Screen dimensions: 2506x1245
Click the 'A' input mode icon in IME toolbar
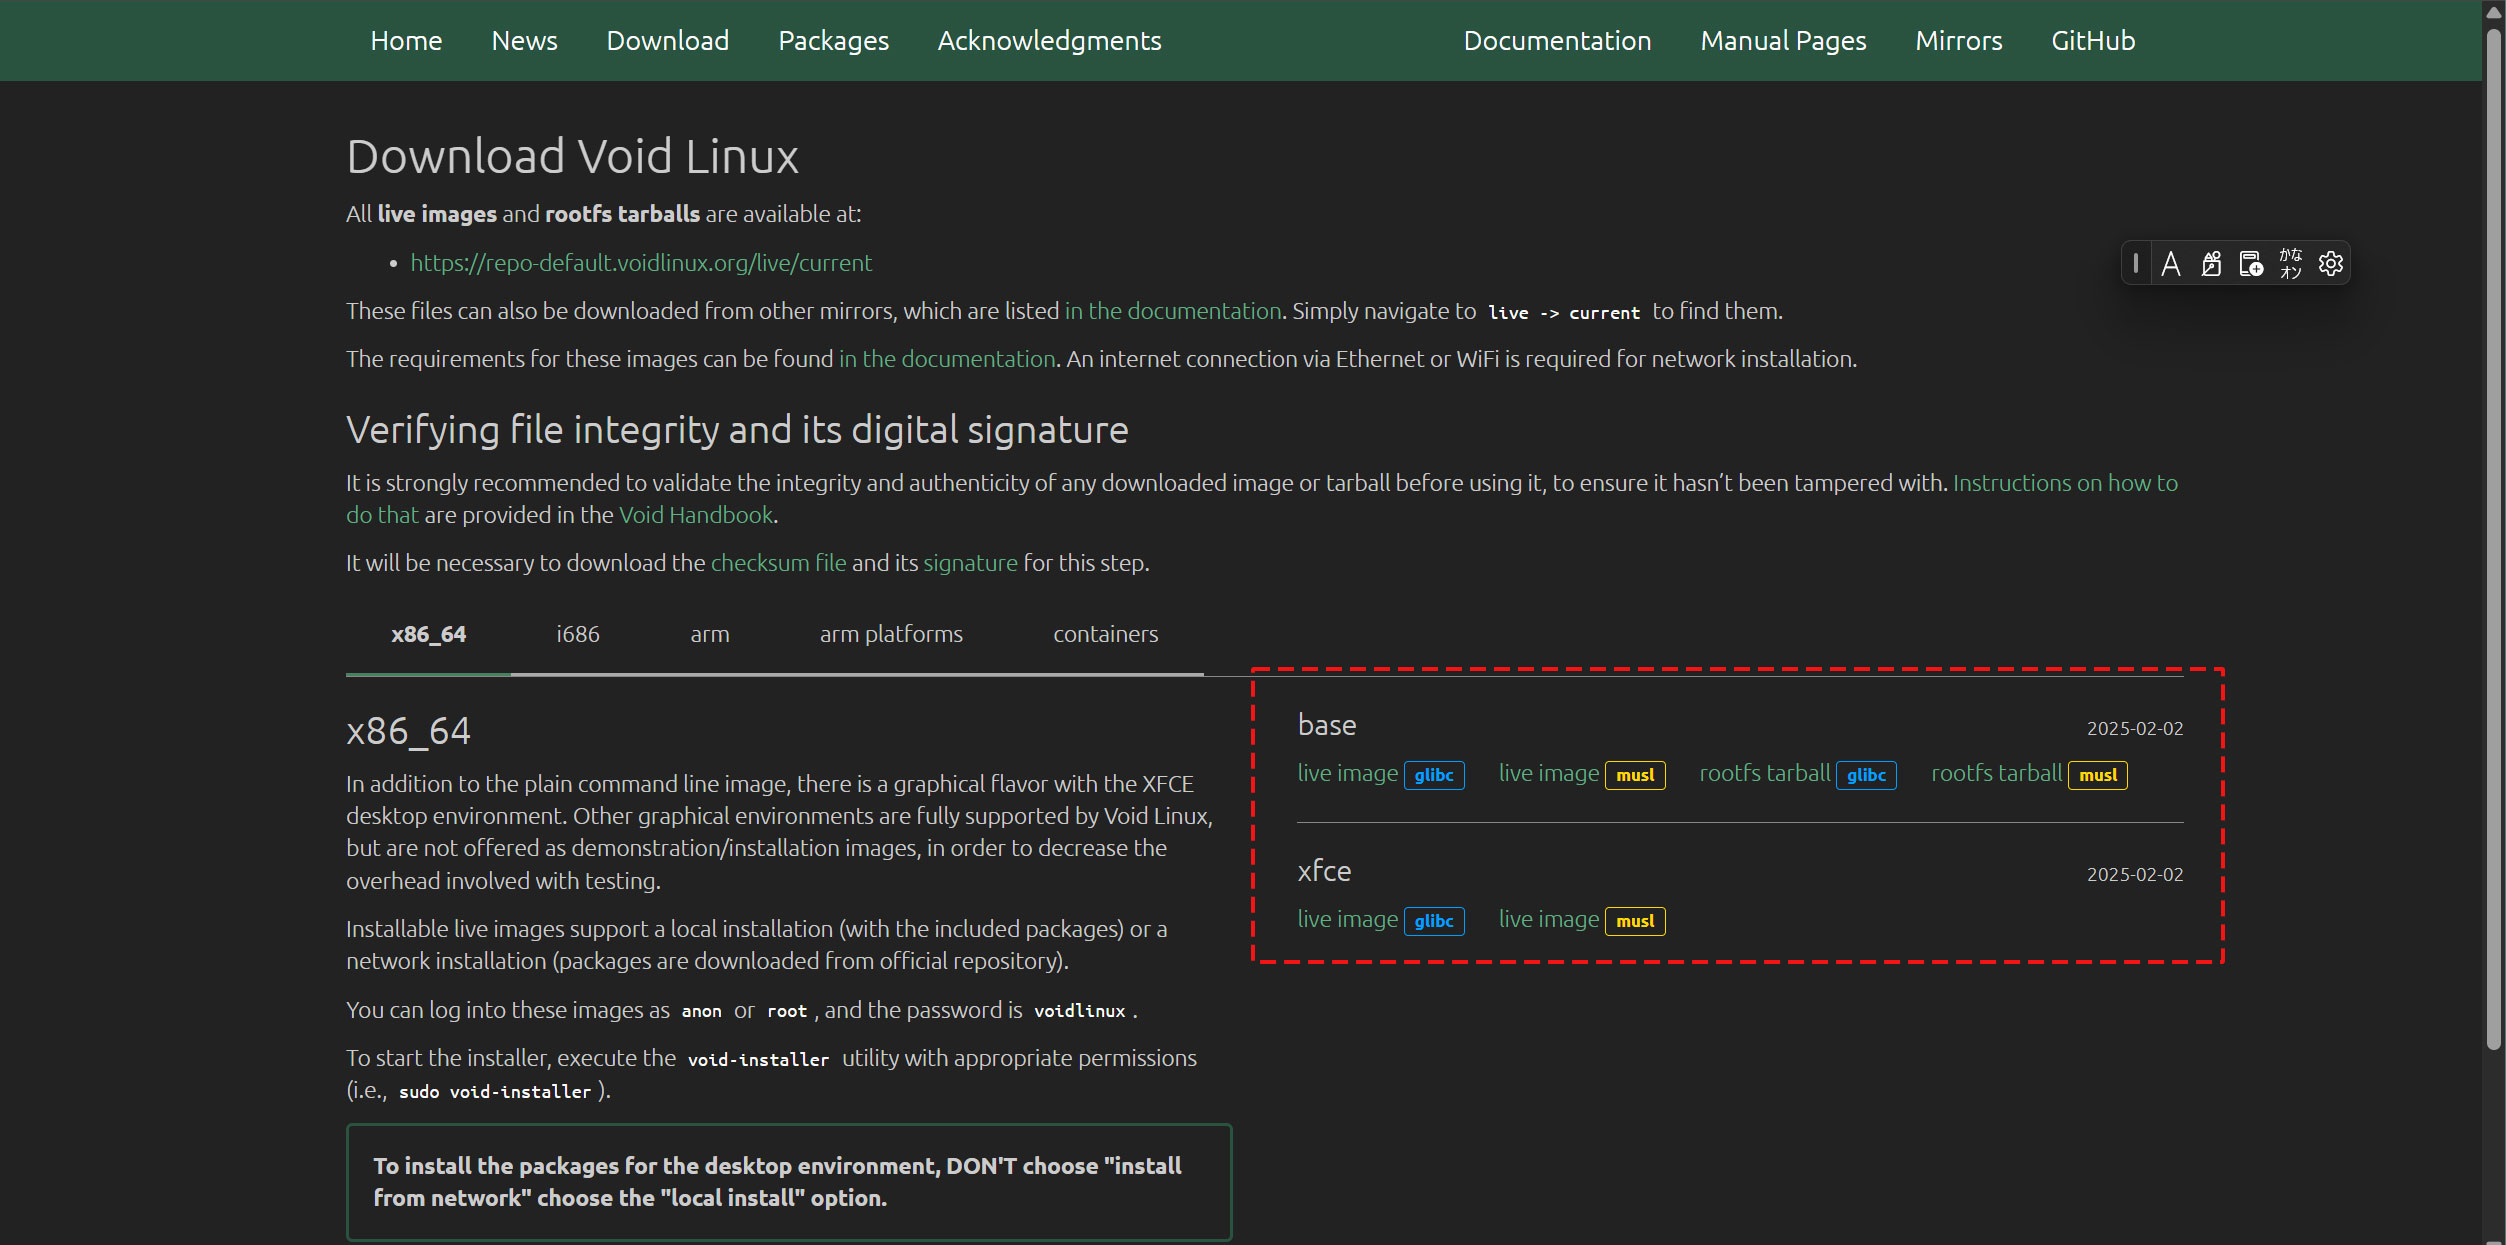point(2170,264)
